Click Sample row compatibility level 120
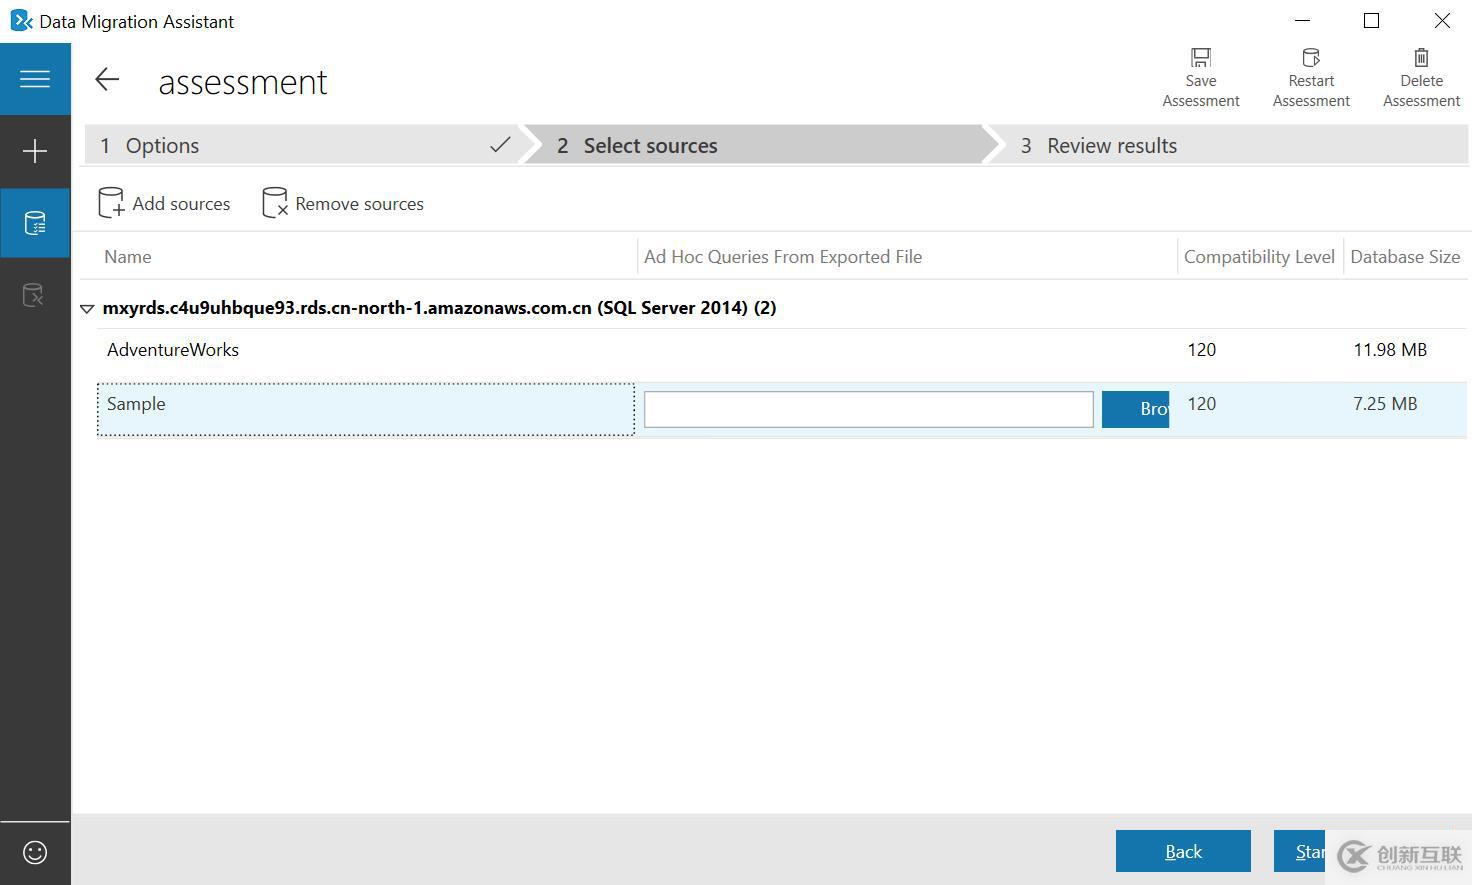The height and width of the screenshot is (885, 1472). pos(1202,404)
